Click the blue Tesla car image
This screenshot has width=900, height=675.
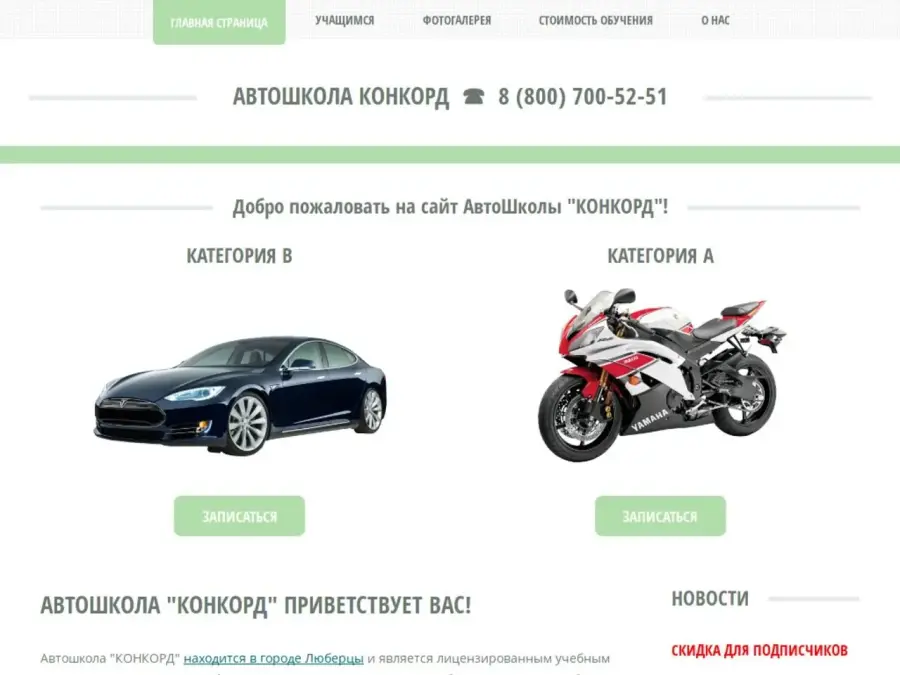[240, 395]
